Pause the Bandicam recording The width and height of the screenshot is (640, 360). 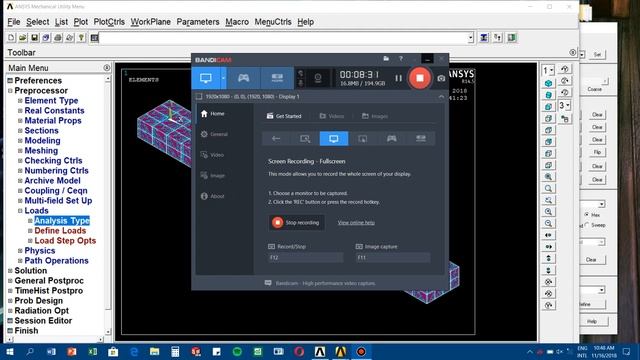click(x=398, y=78)
